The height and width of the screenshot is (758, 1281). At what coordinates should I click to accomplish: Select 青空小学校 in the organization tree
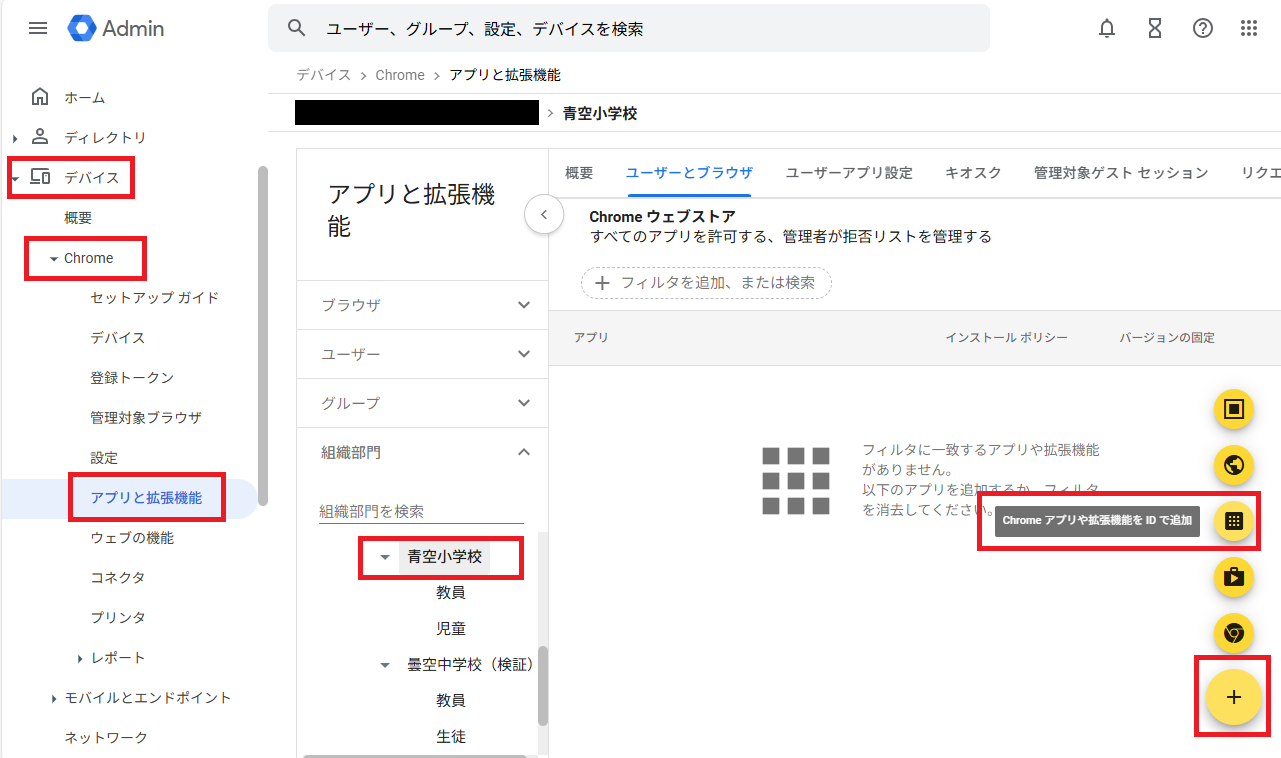coord(444,557)
